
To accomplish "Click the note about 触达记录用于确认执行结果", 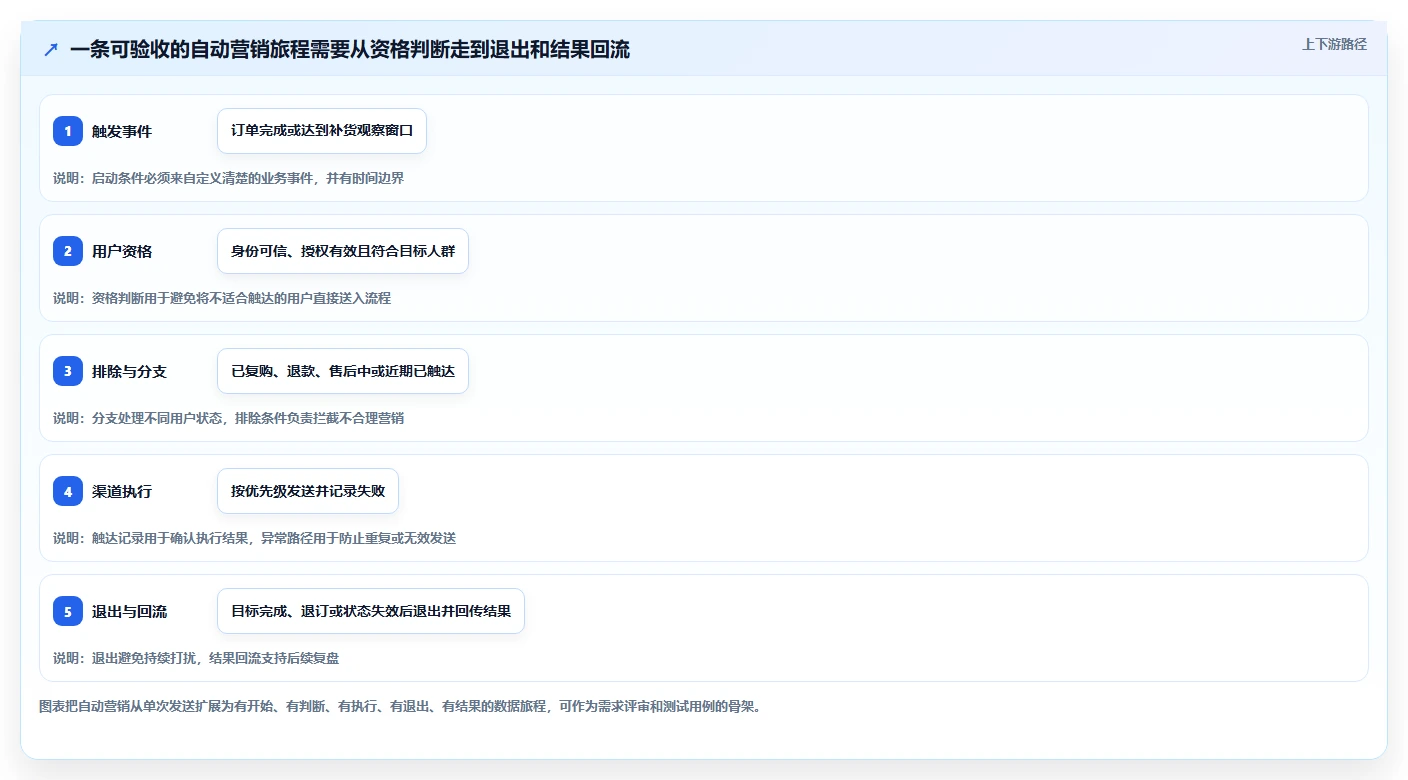I will click(254, 538).
